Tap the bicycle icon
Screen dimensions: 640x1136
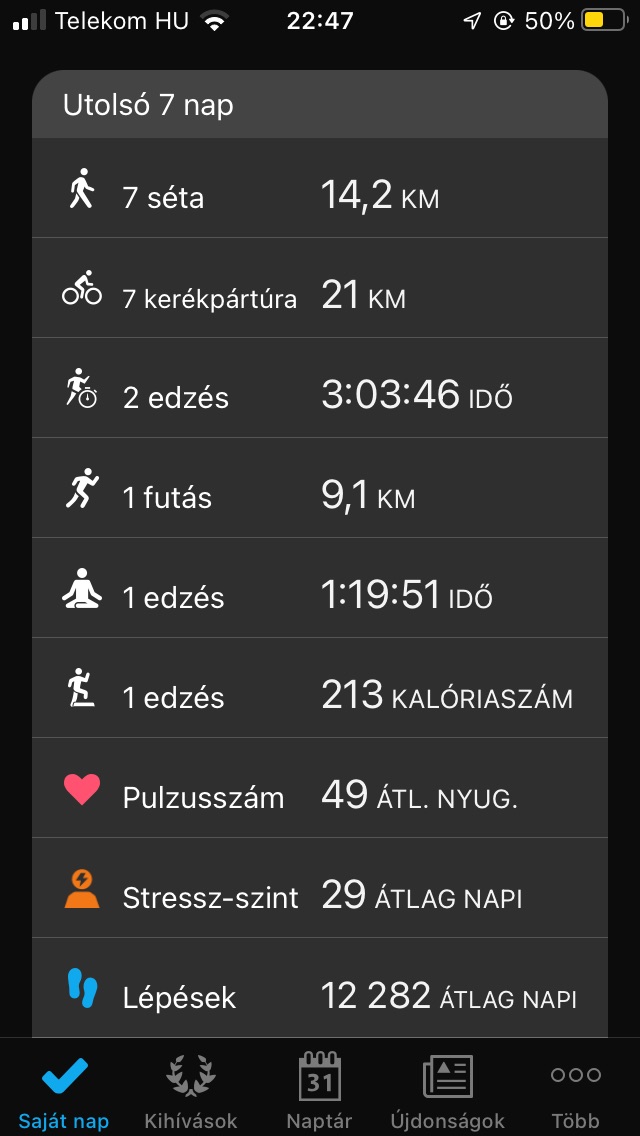coord(82,288)
